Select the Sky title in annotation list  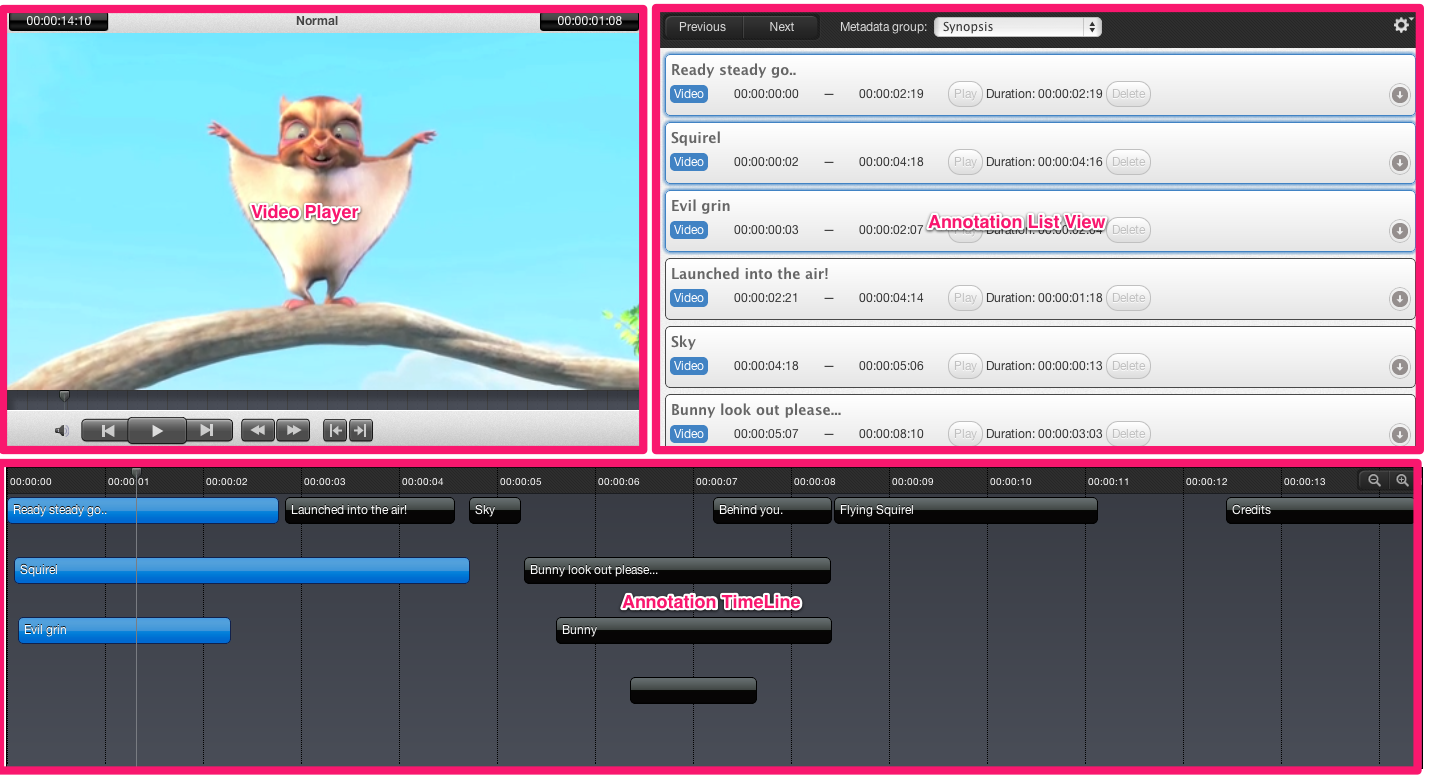pos(683,342)
